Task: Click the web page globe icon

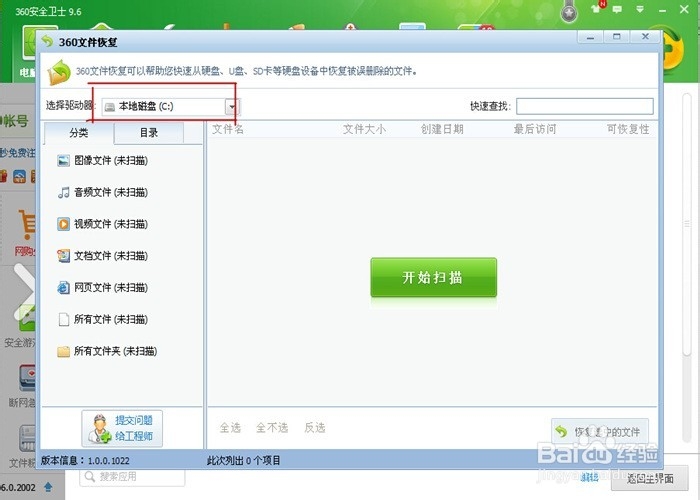Action: pyautogui.click(x=63, y=288)
